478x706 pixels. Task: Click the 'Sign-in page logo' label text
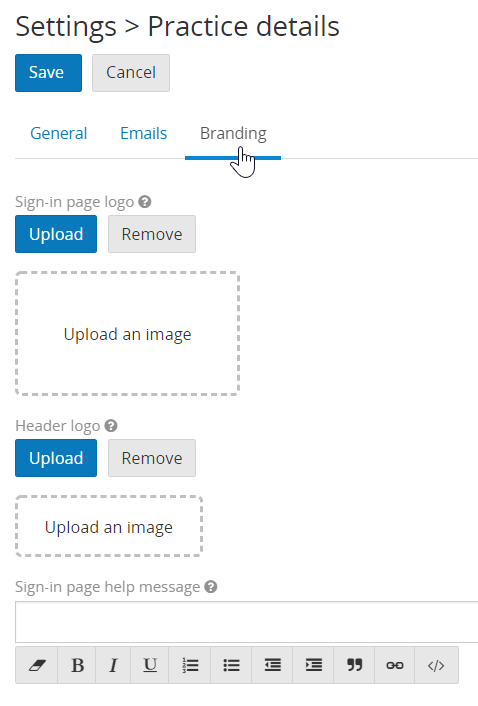75,202
